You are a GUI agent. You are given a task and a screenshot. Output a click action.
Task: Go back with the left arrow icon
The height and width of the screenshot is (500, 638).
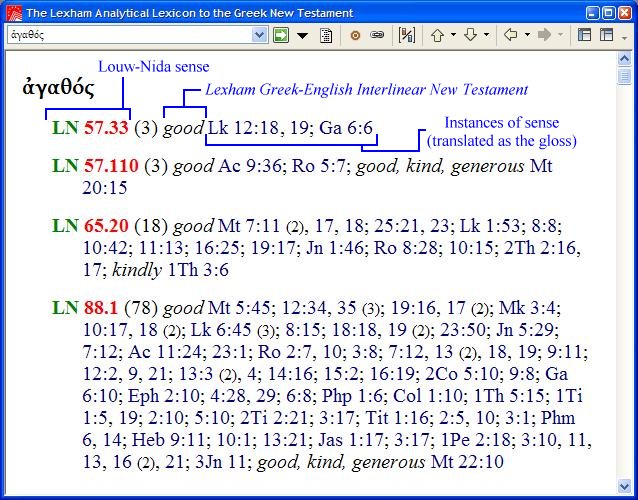511,35
